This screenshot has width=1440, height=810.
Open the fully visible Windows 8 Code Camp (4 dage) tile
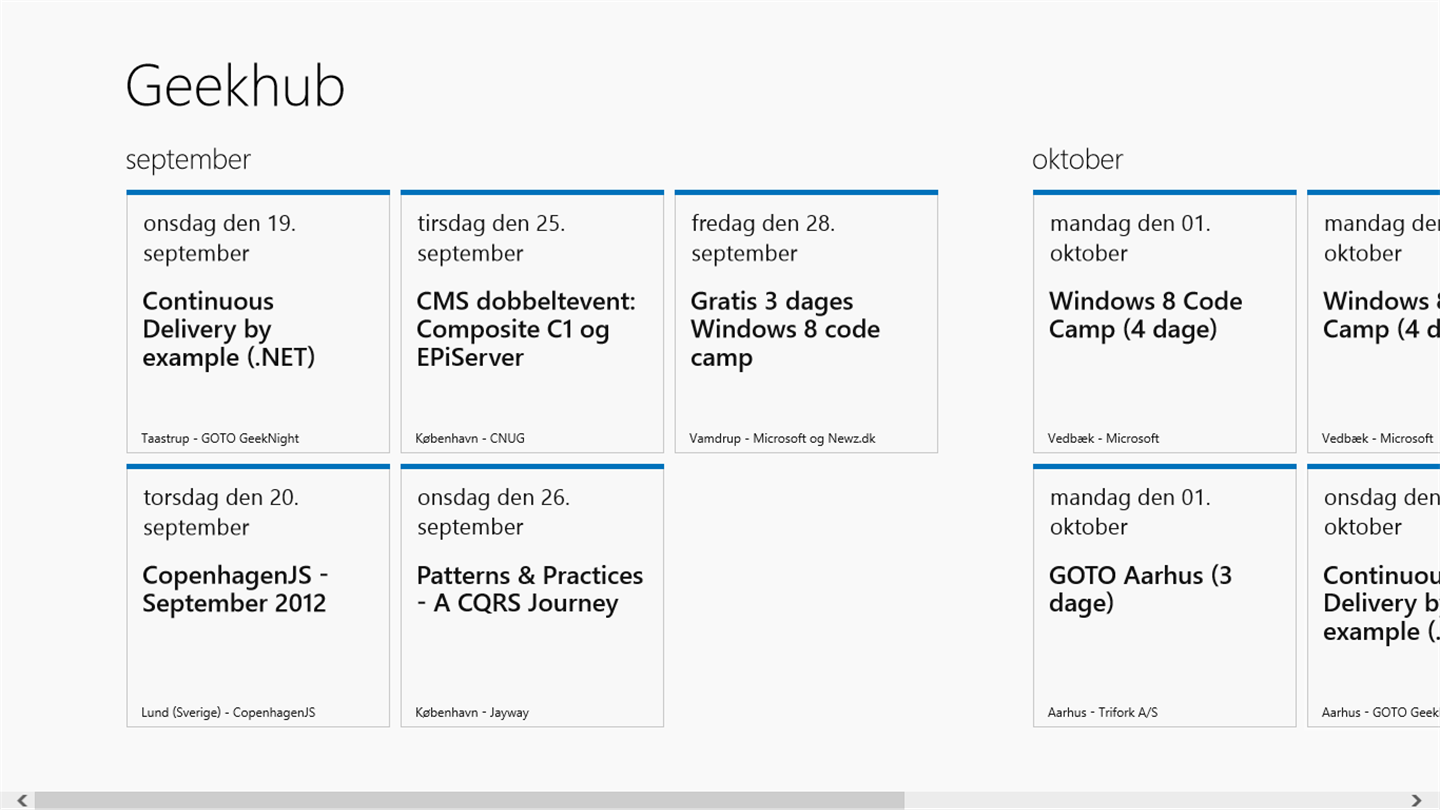pyautogui.click(x=1164, y=322)
